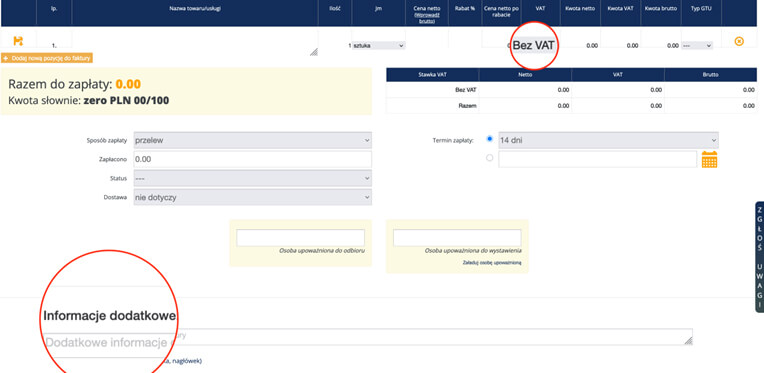Click the Kwota netto column header
This screenshot has height=373, width=764.
580,9
